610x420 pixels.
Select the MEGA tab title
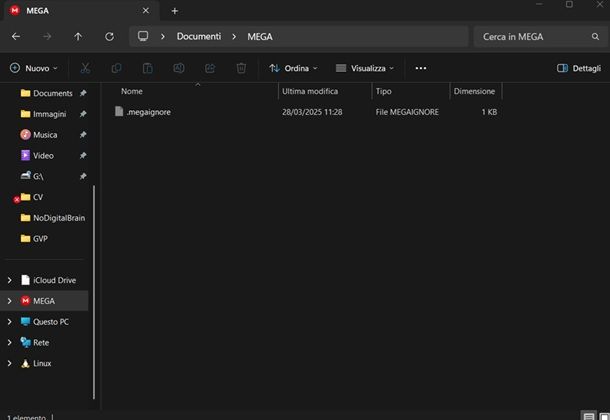[37, 10]
